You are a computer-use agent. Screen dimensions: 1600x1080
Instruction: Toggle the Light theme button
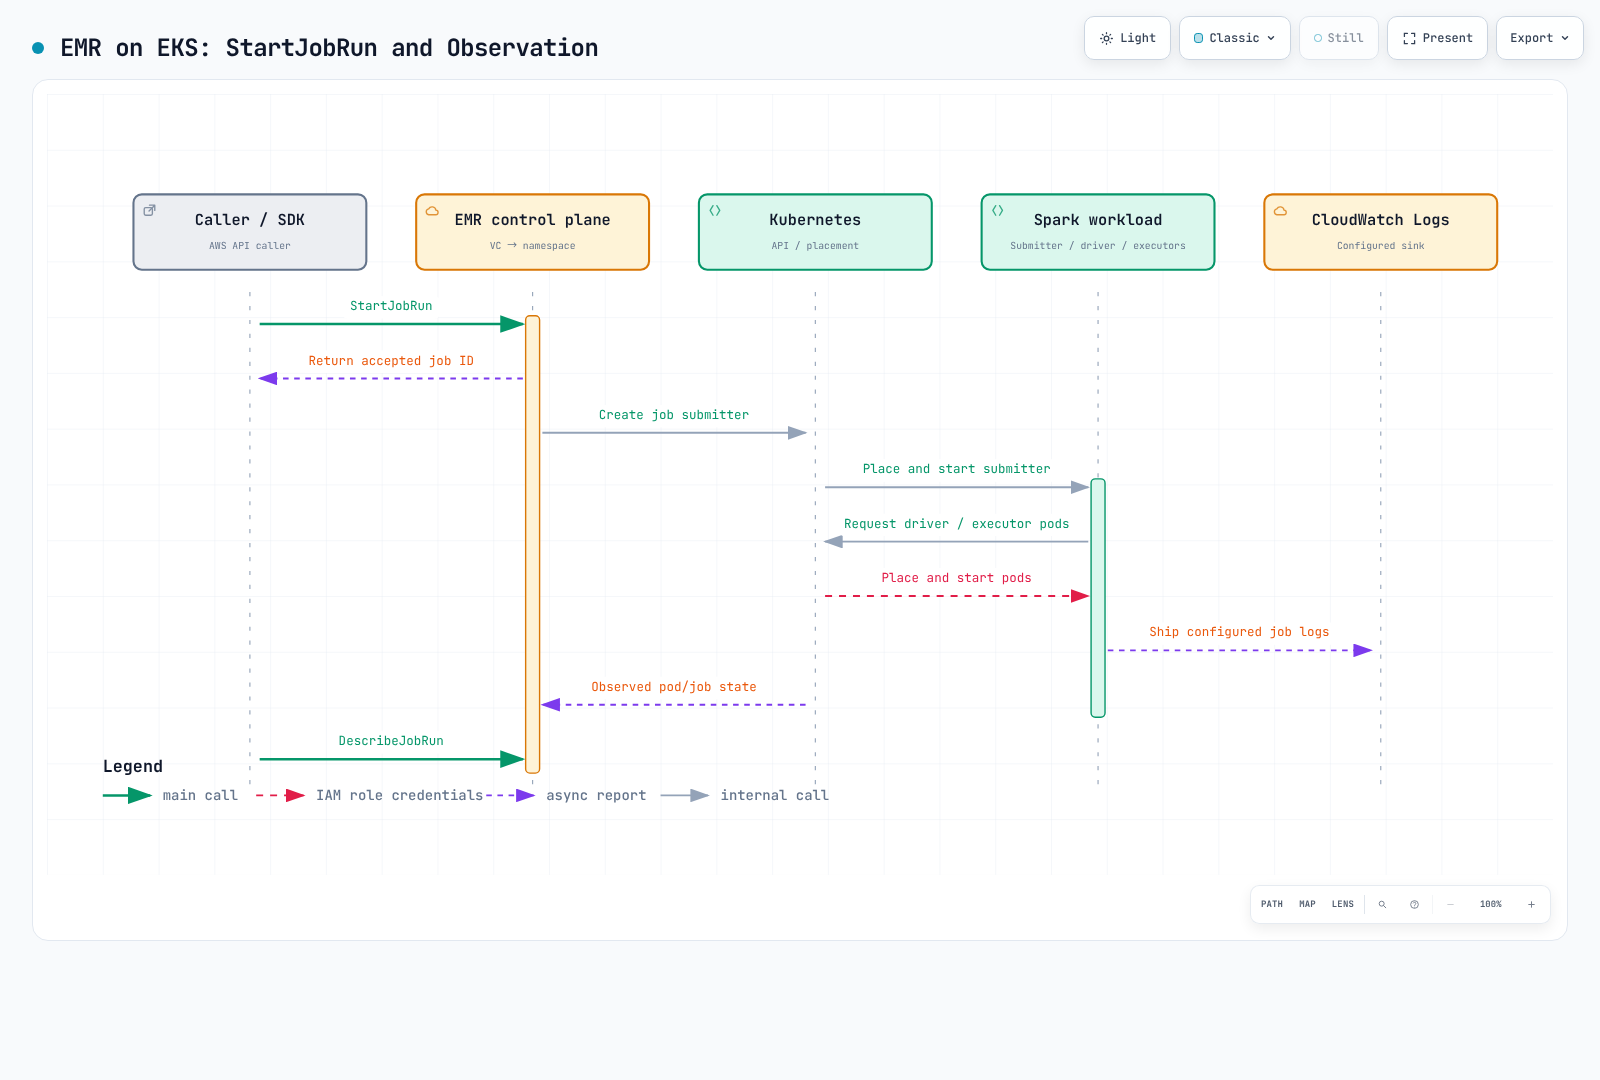(1127, 38)
